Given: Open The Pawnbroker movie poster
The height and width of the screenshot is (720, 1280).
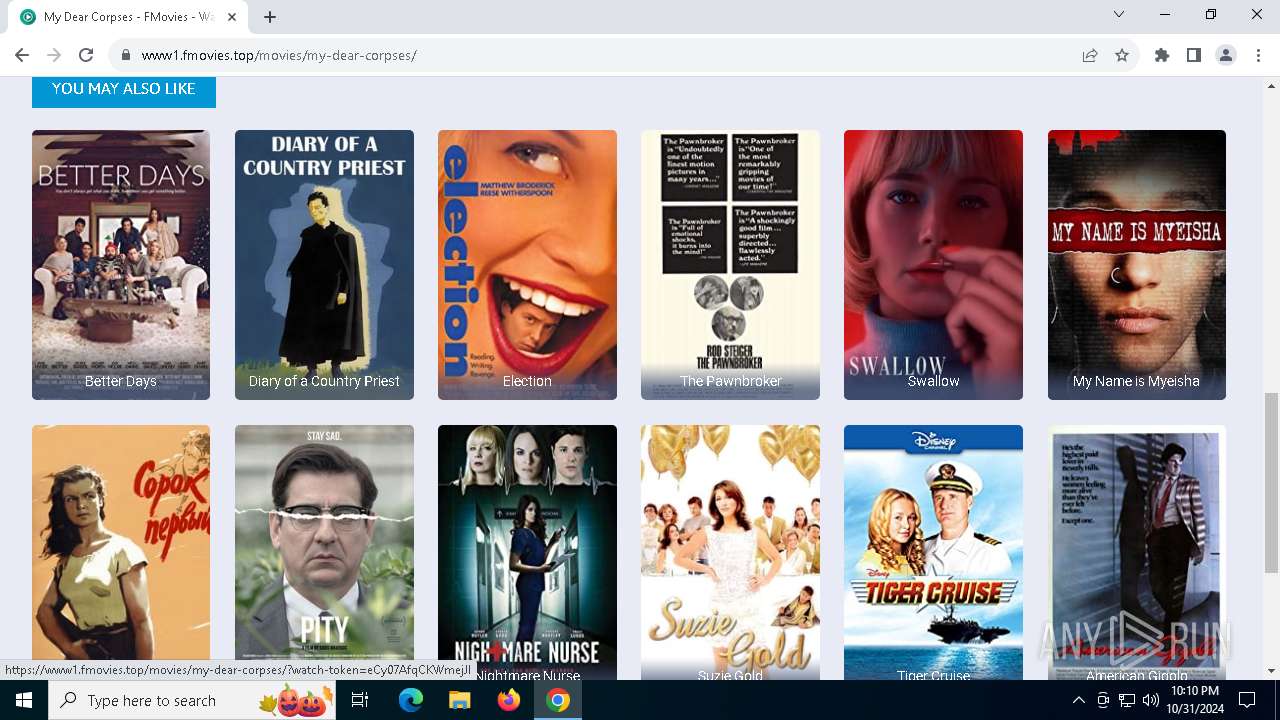Looking at the screenshot, I should point(730,265).
